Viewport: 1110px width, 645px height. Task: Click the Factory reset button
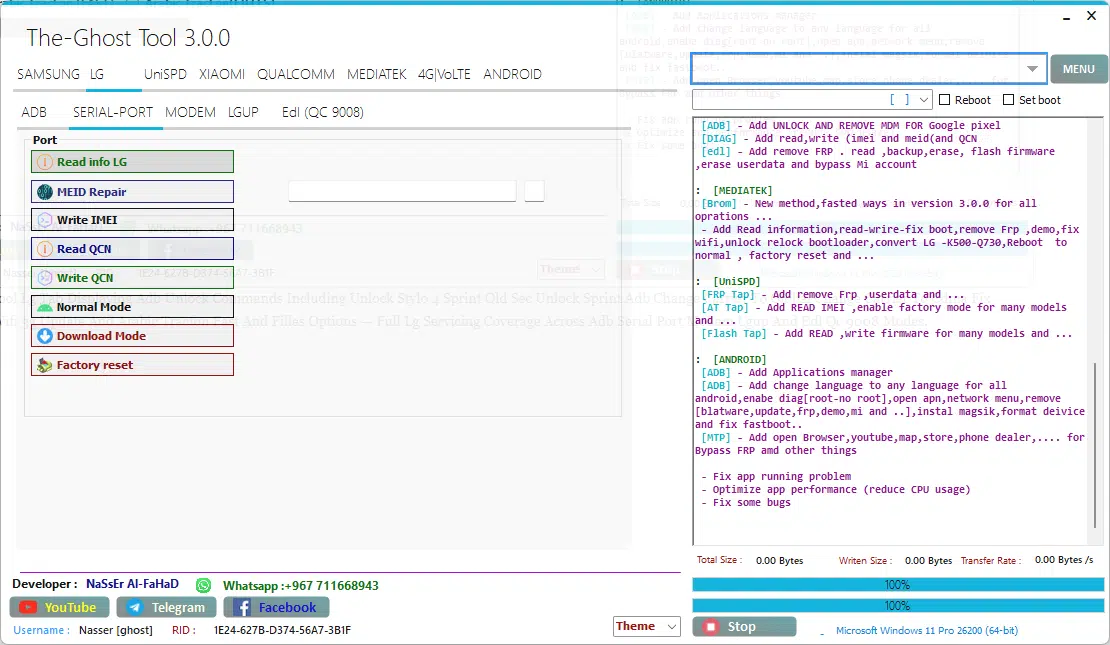click(x=132, y=365)
